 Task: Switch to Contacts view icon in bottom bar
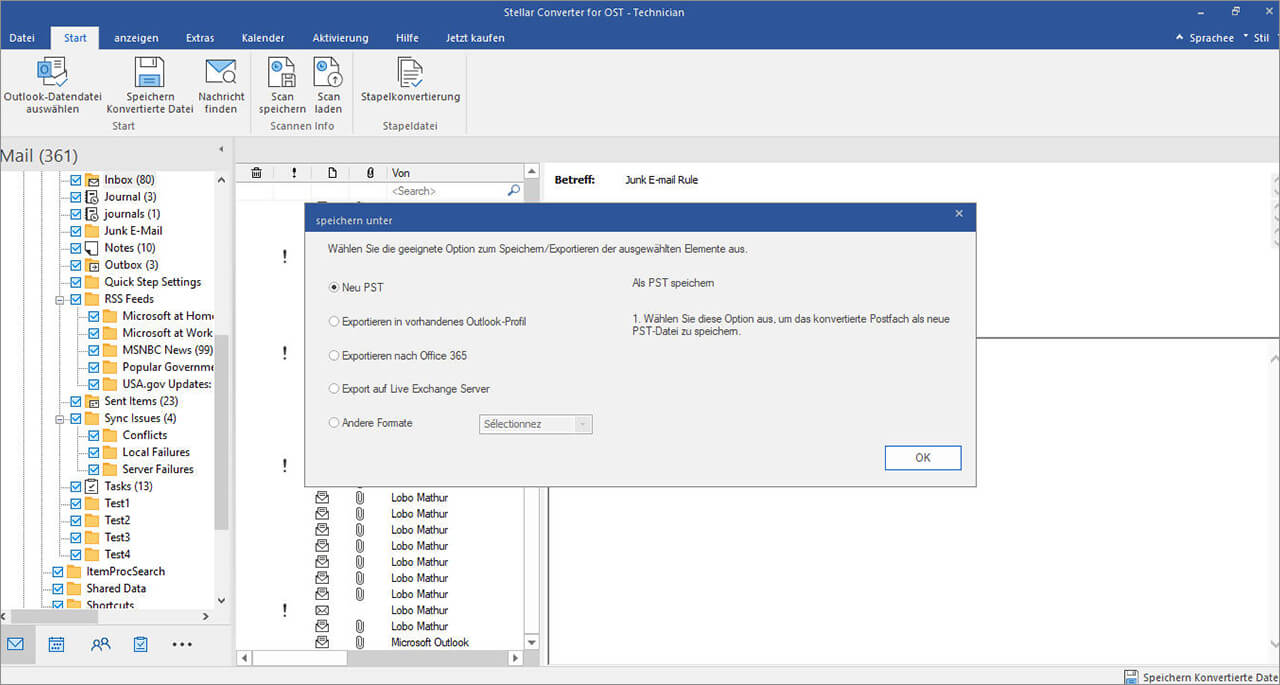click(100, 644)
